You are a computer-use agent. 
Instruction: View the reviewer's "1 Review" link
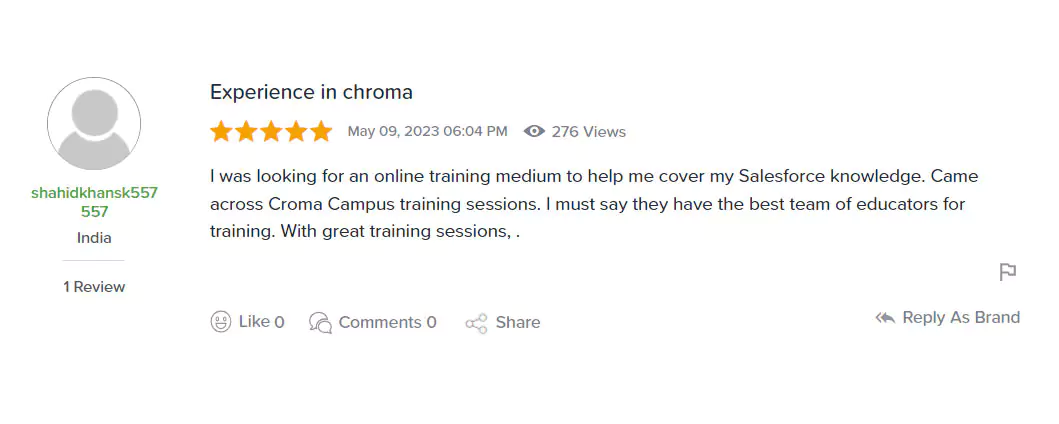point(94,287)
